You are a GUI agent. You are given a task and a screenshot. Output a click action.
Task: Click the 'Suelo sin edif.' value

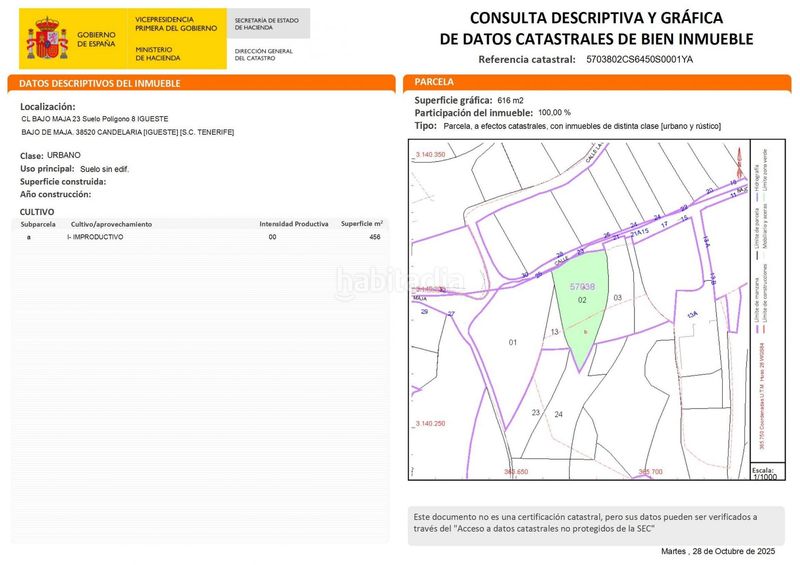(x=105, y=169)
